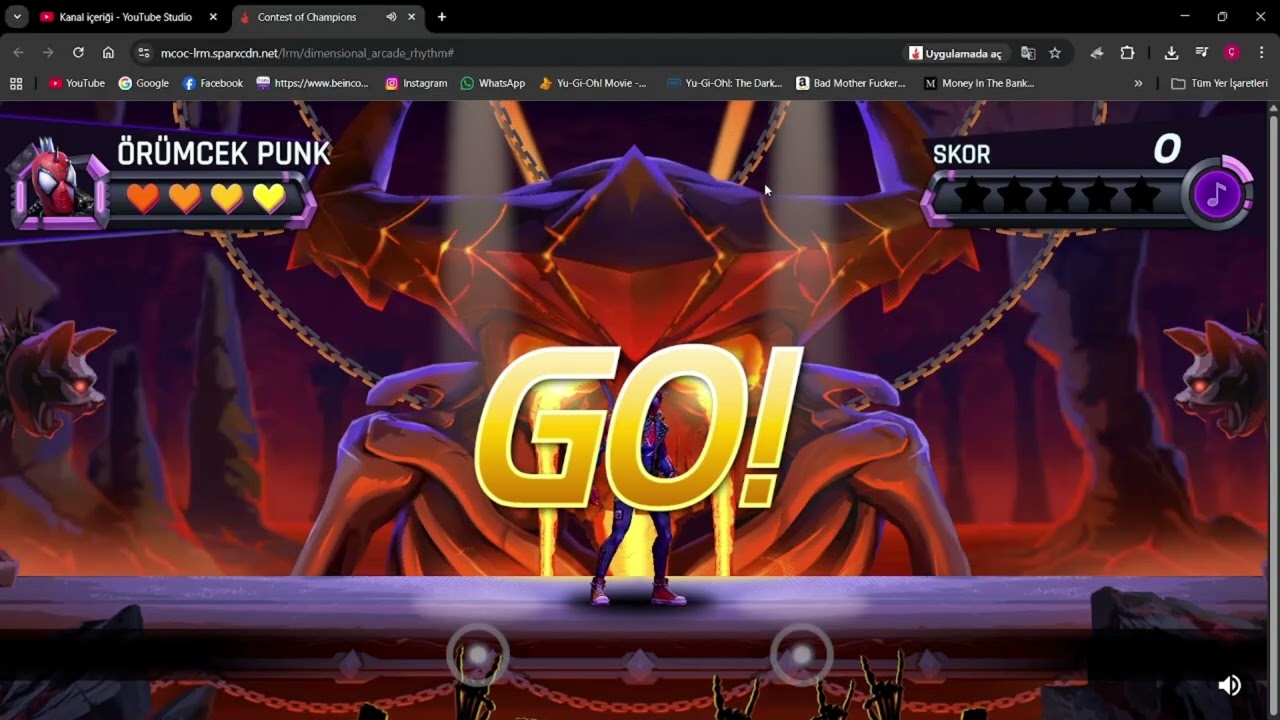
Task: Open the Instagram bookmark
Action: (x=416, y=83)
